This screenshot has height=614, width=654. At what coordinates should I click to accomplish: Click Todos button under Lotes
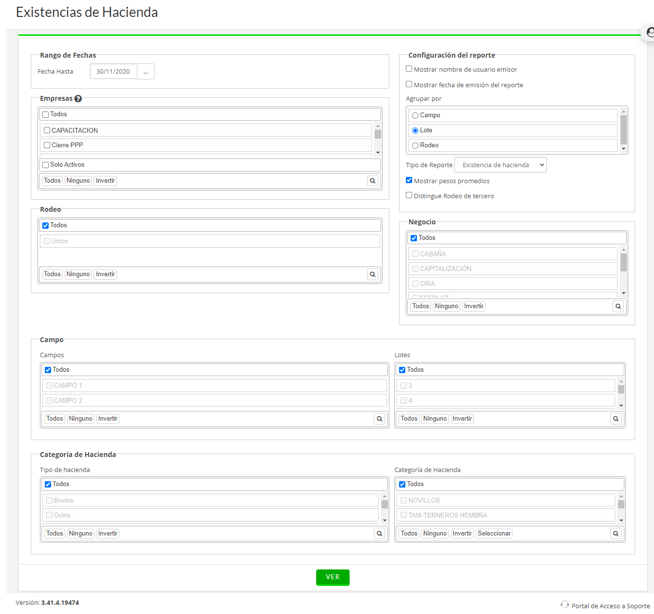coord(409,418)
